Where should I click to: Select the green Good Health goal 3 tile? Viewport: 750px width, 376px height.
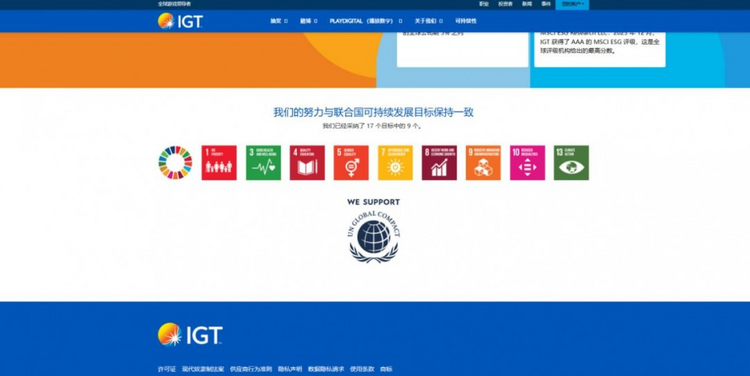(263, 163)
